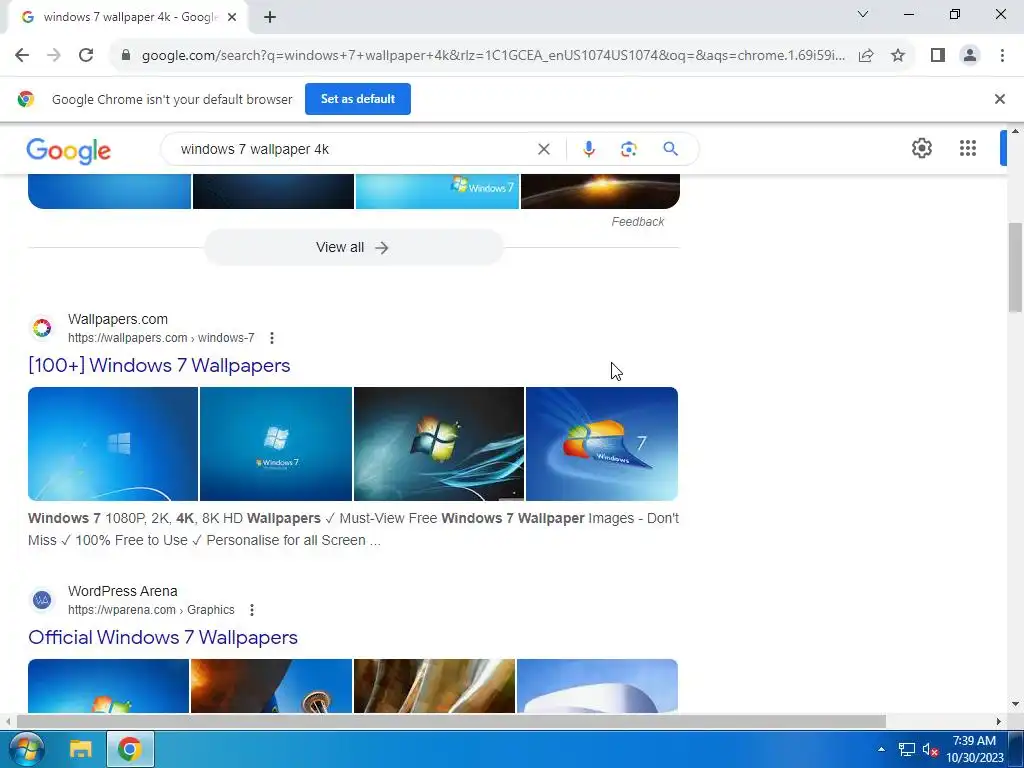Open the Google apps grid
1024x768 pixels.
(x=968, y=148)
